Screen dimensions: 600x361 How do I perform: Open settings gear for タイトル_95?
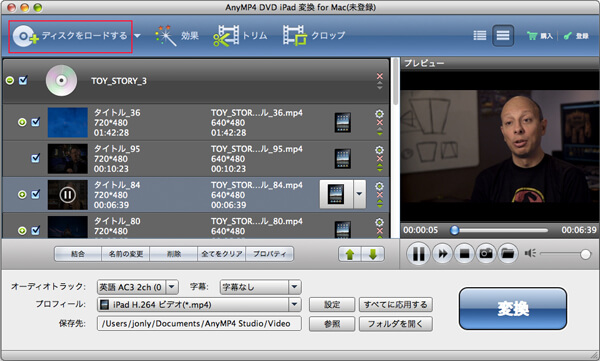pos(379,150)
